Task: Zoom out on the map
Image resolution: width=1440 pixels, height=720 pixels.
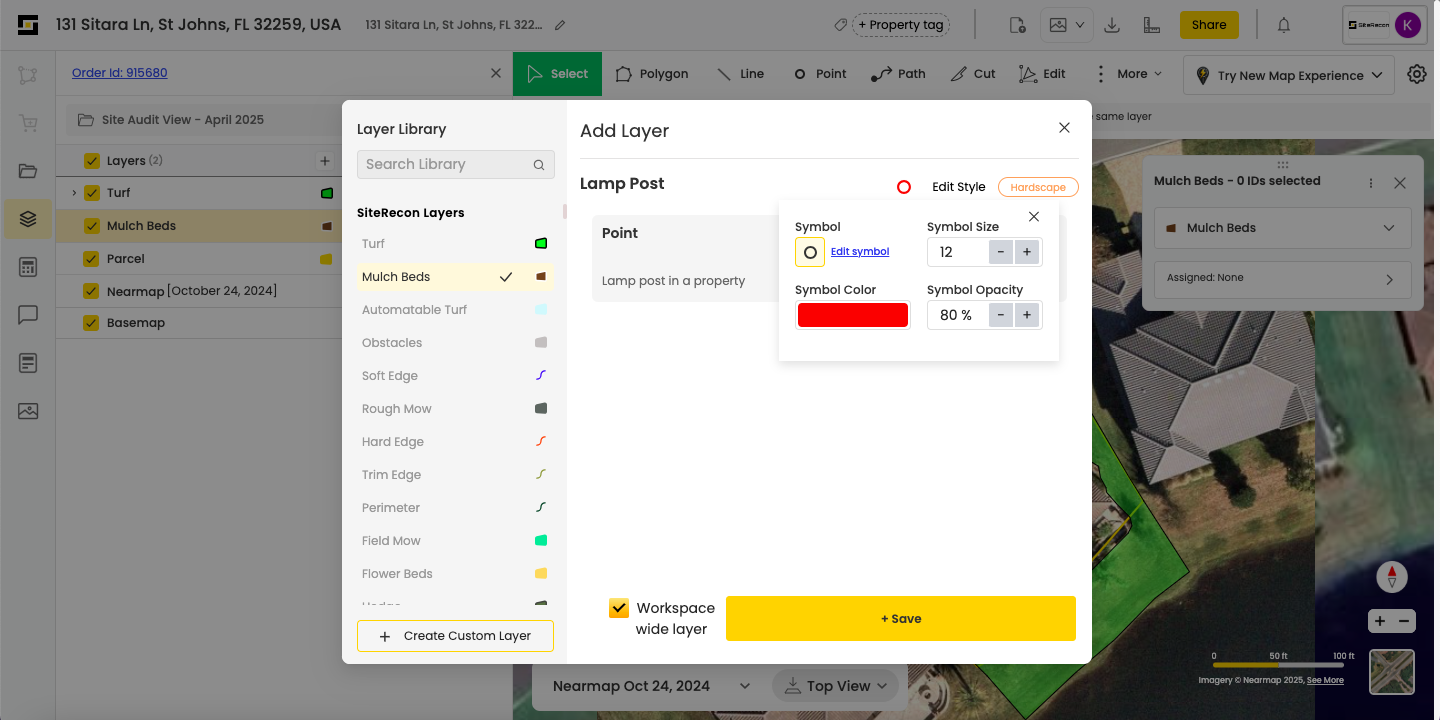Action: pyautogui.click(x=1404, y=621)
